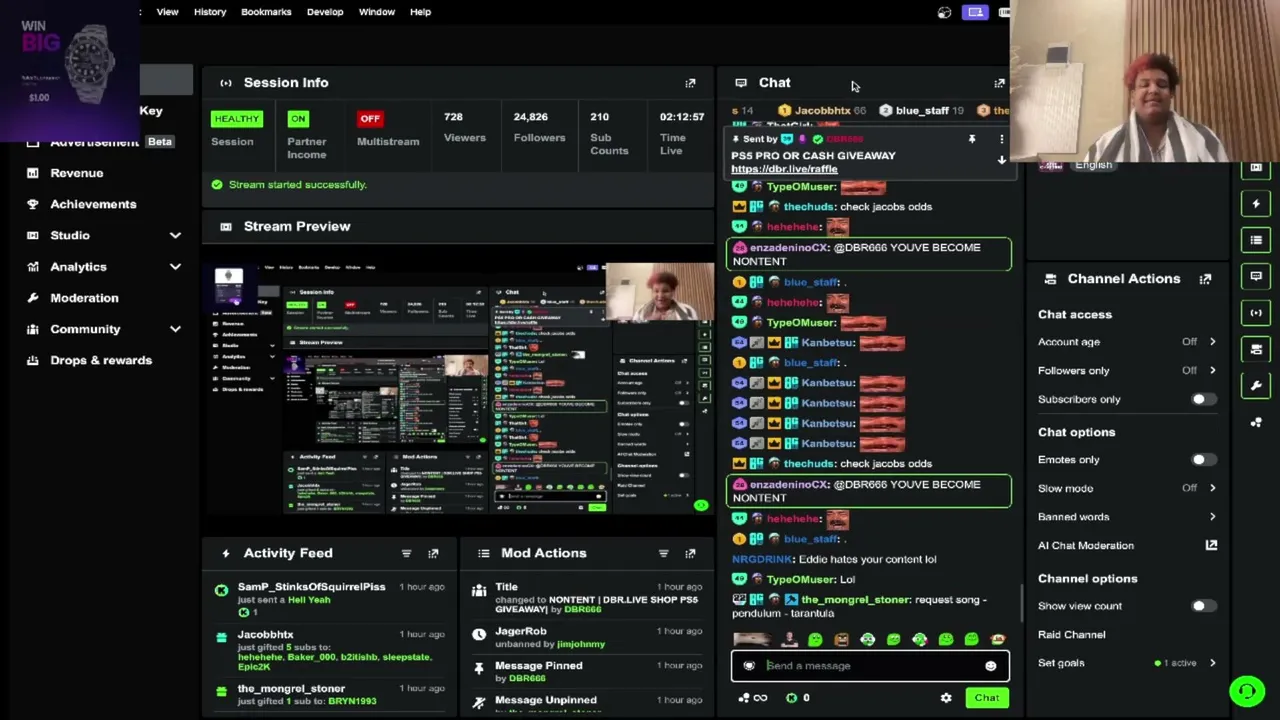Open the Help menu
The image size is (1280, 720).
420,12
